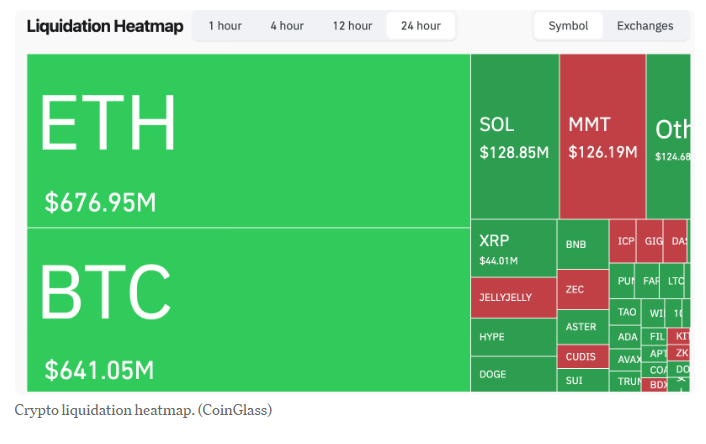Select the 24 hour timeframe tab
The height and width of the screenshot is (444, 706).
[420, 26]
